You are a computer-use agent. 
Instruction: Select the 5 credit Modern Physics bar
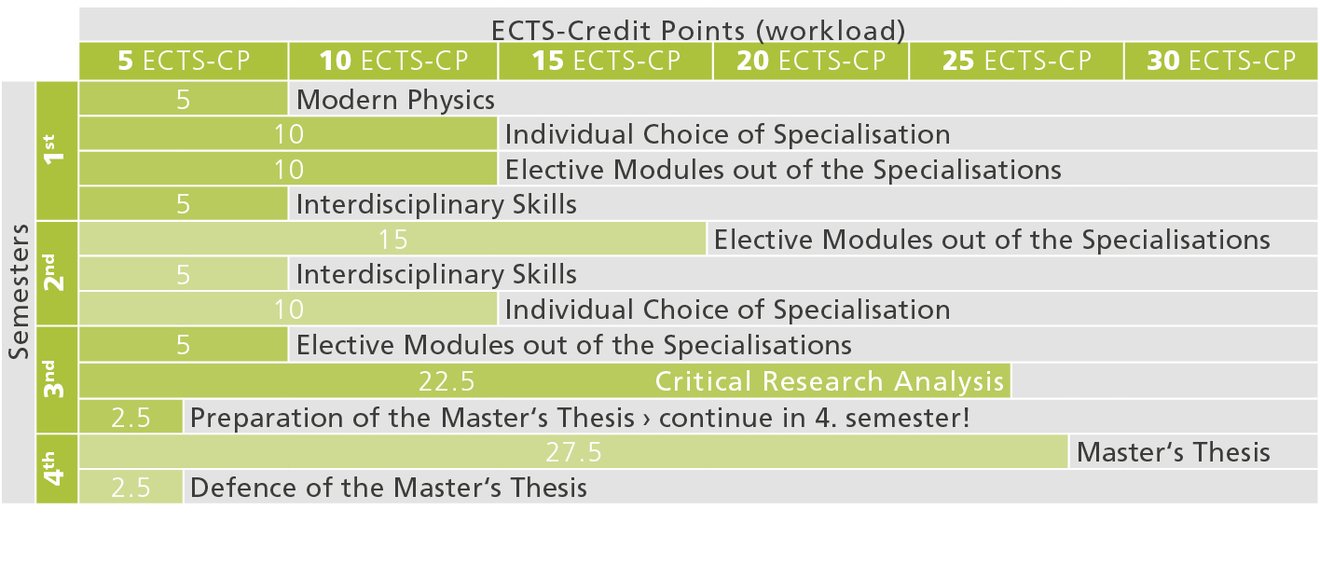coord(183,100)
